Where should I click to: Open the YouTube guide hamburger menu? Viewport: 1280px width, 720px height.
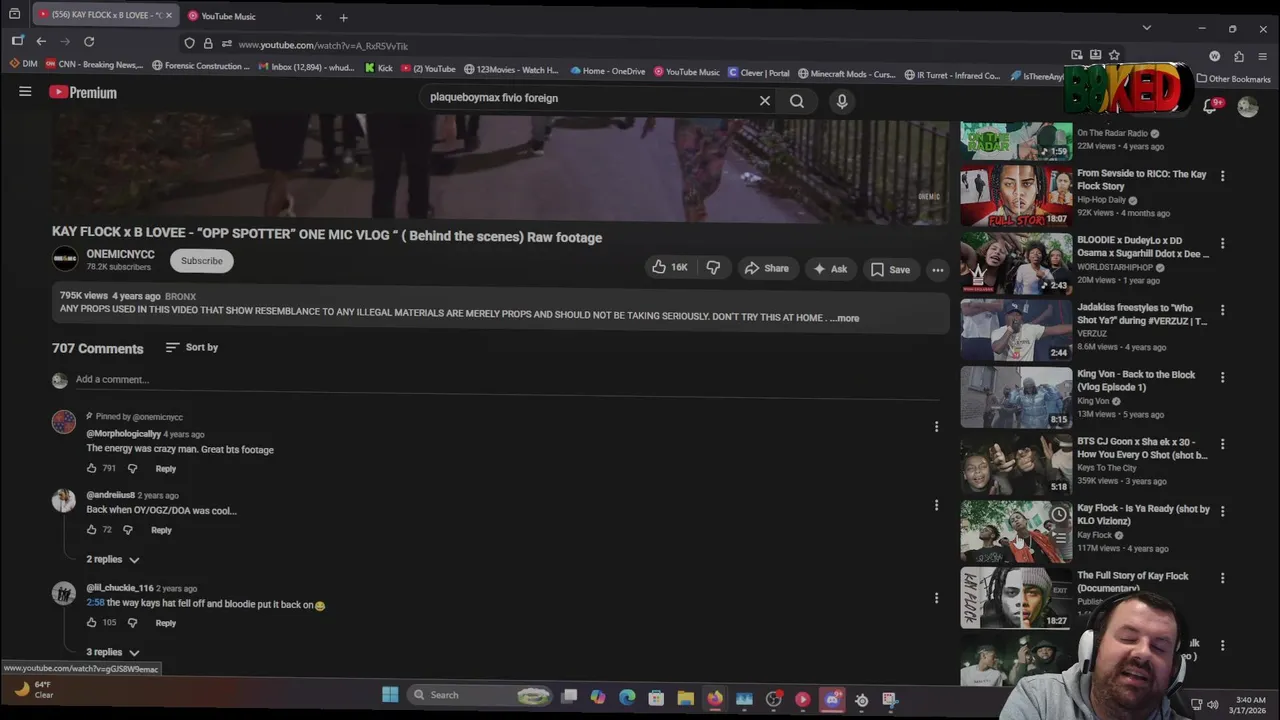tap(25, 92)
